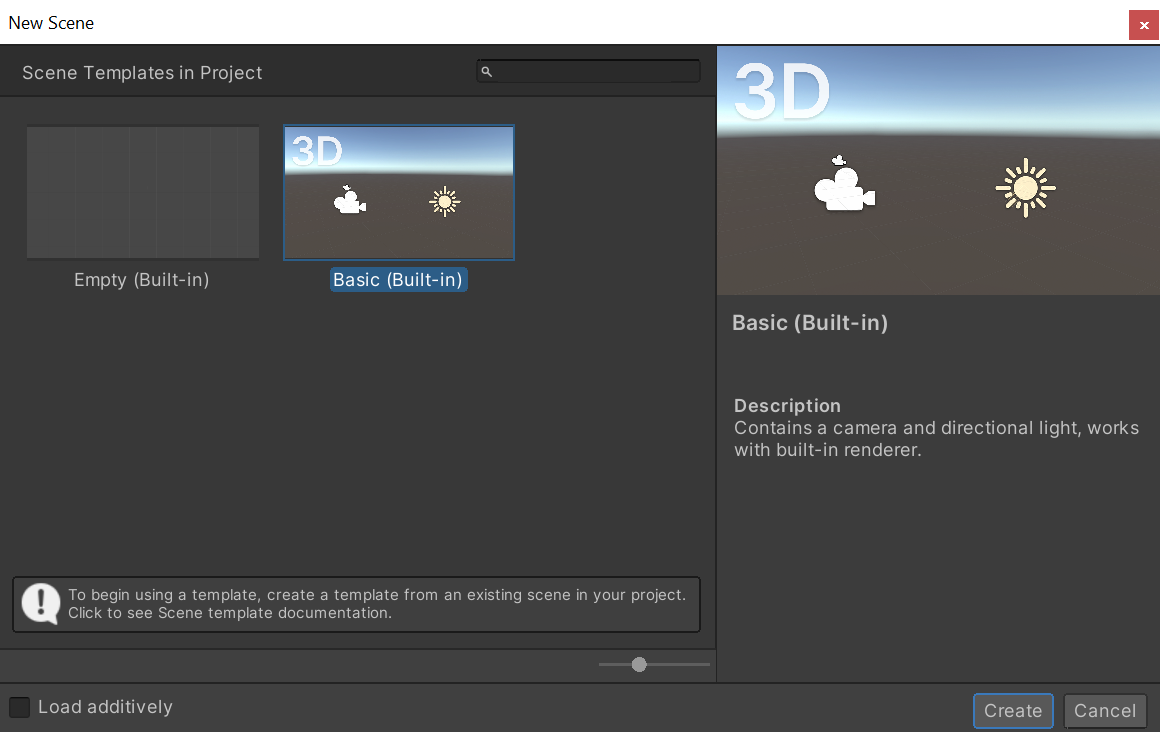This screenshot has width=1160, height=732.
Task: Click the 3D badge on the Basic thumbnail
Action: click(x=317, y=151)
